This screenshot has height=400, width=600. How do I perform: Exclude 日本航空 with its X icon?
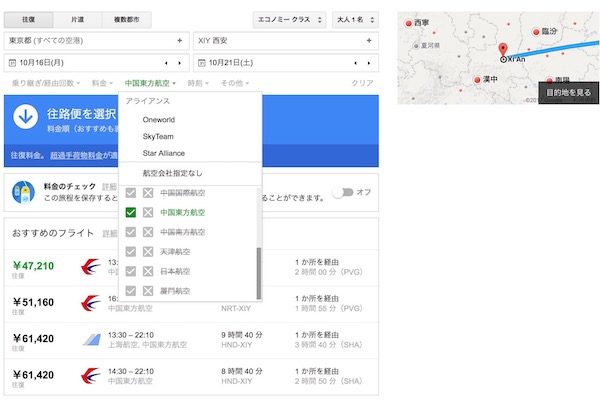(148, 271)
